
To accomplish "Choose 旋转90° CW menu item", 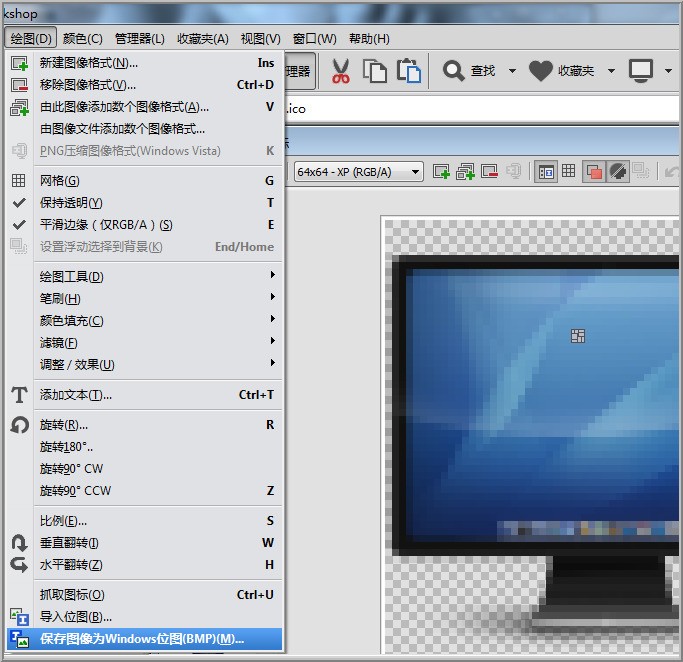I will [x=144, y=469].
